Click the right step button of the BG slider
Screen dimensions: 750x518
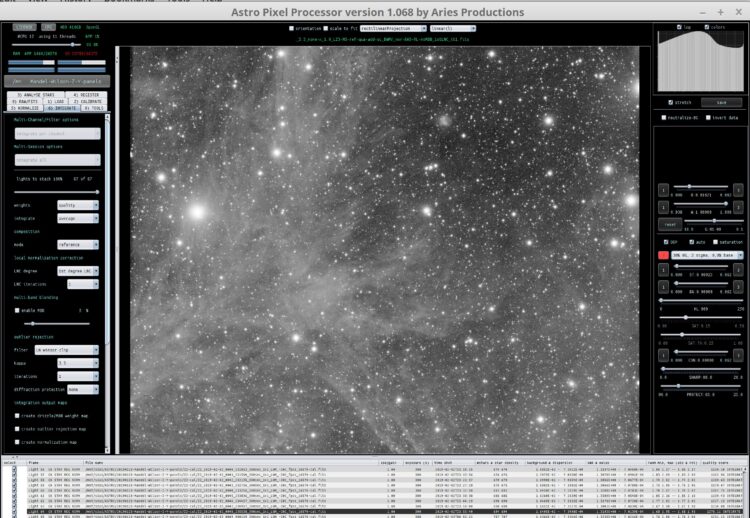pos(738,287)
